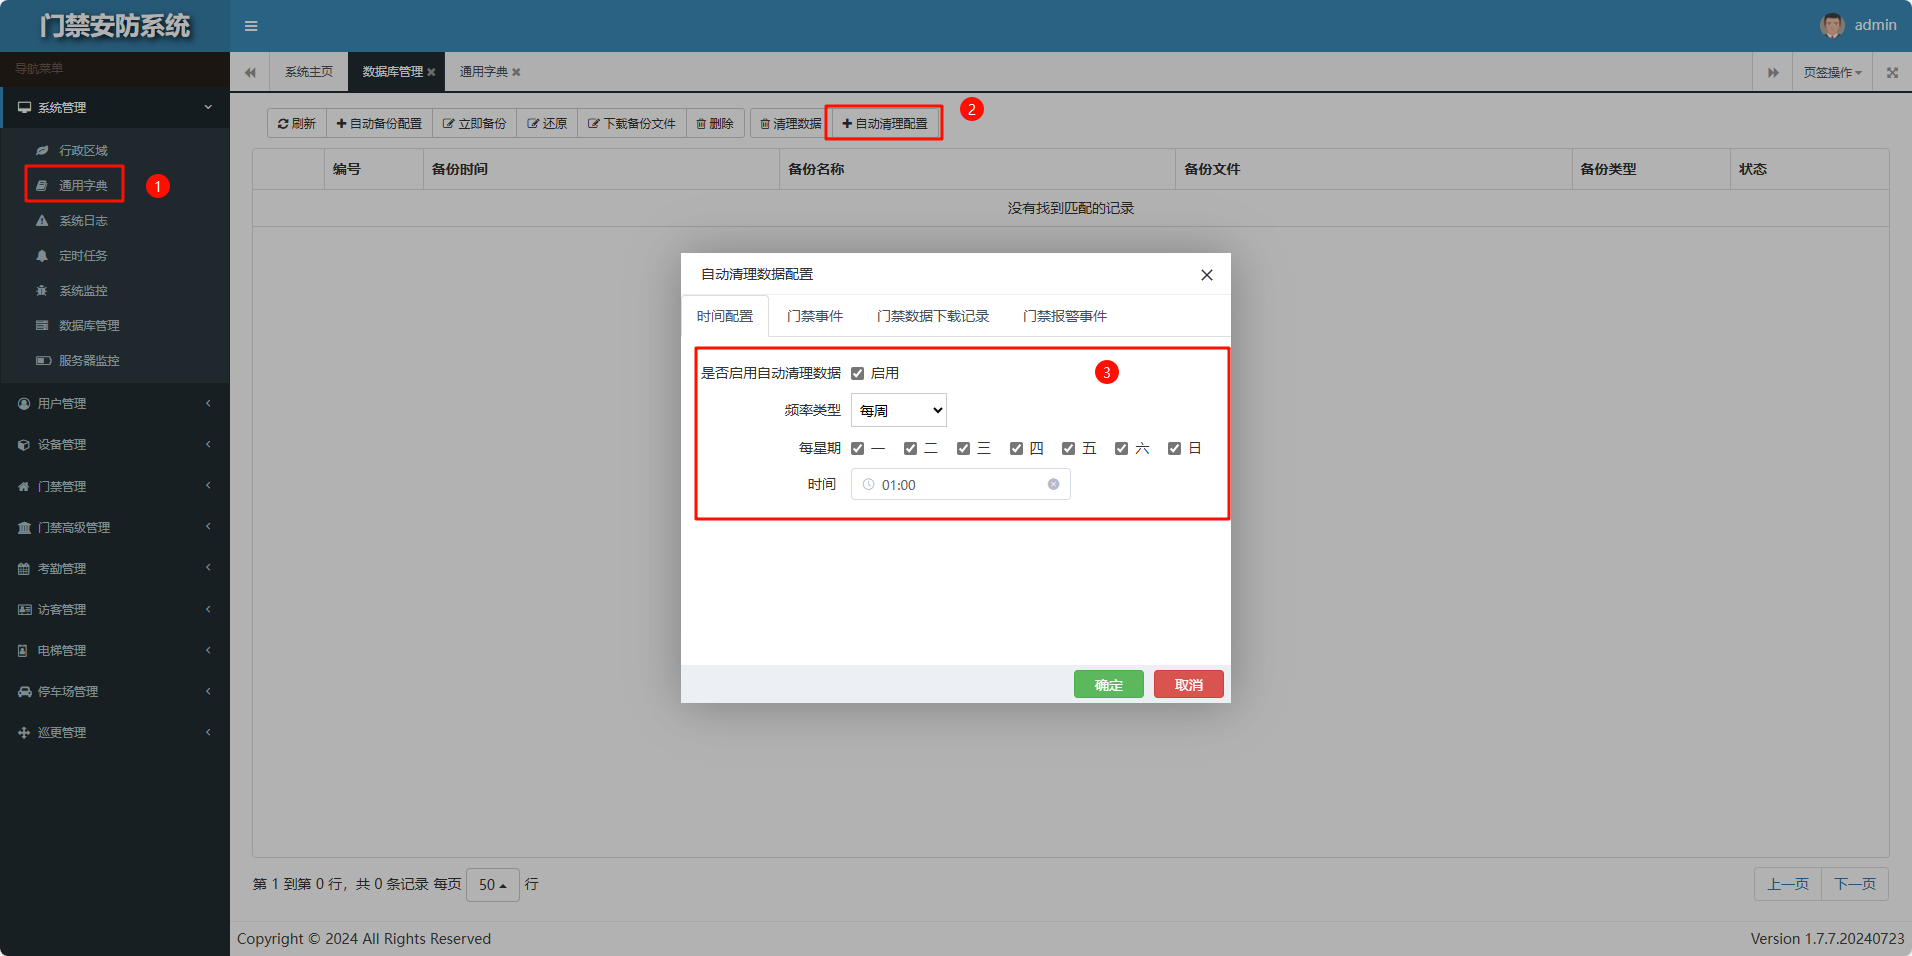Open the 频率类型 dropdown showing 每周
Image resolution: width=1912 pixels, height=956 pixels.
tap(898, 411)
